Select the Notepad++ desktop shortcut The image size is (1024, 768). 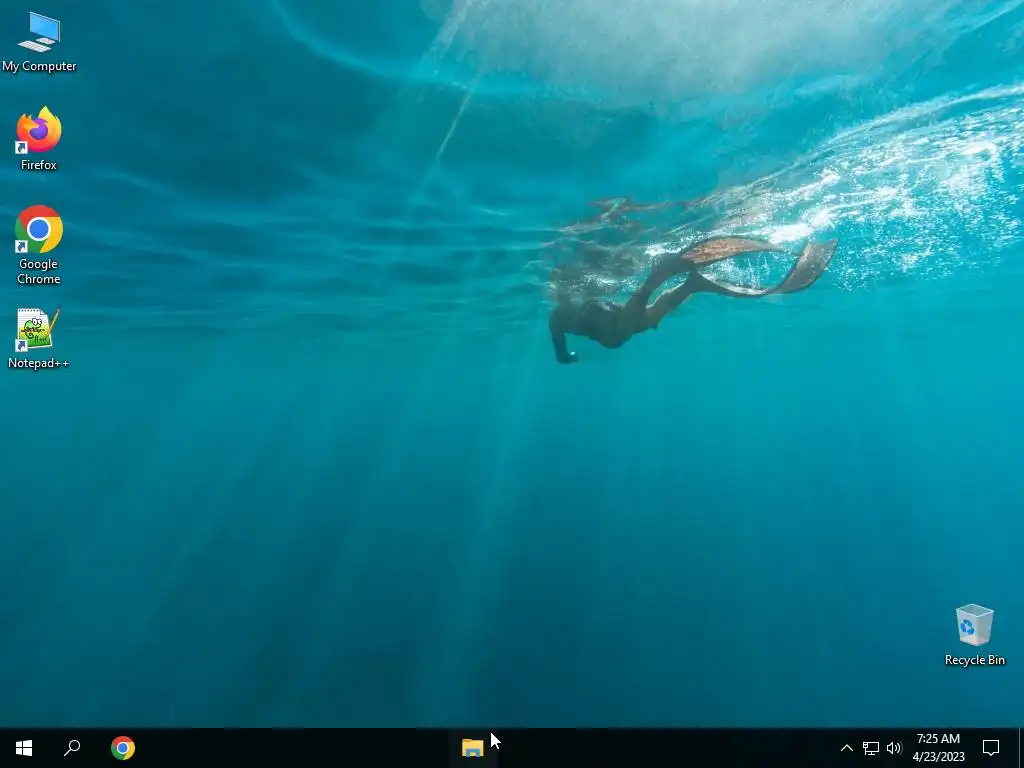click(x=39, y=338)
